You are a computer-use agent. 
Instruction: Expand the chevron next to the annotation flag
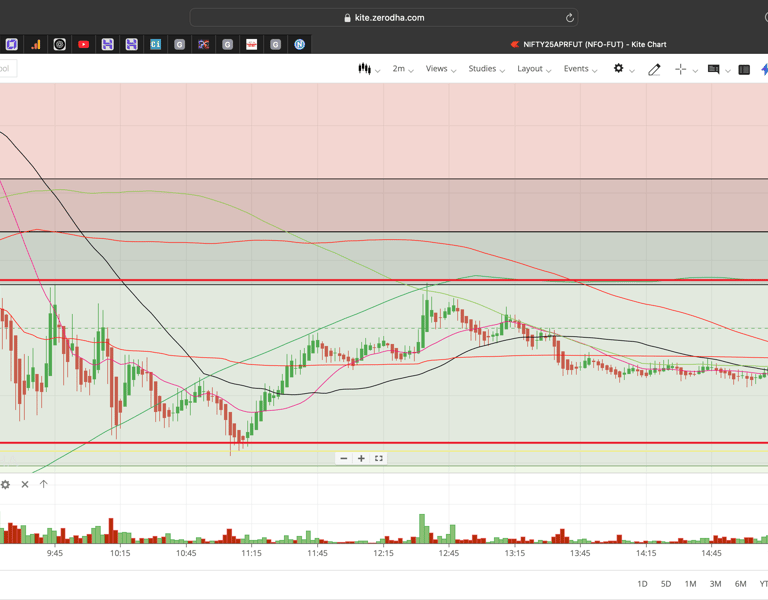click(x=727, y=71)
